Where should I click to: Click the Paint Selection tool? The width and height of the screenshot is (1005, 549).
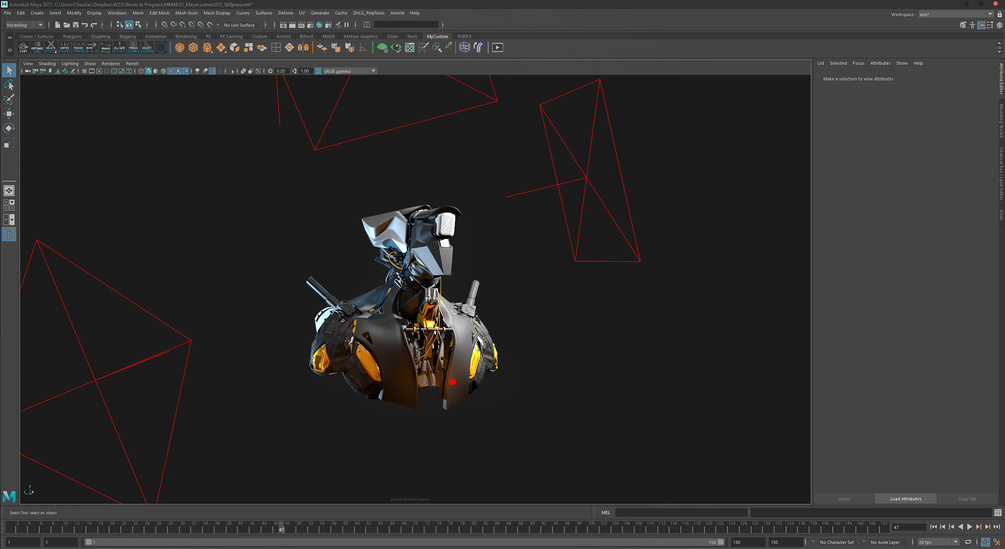click(x=9, y=99)
